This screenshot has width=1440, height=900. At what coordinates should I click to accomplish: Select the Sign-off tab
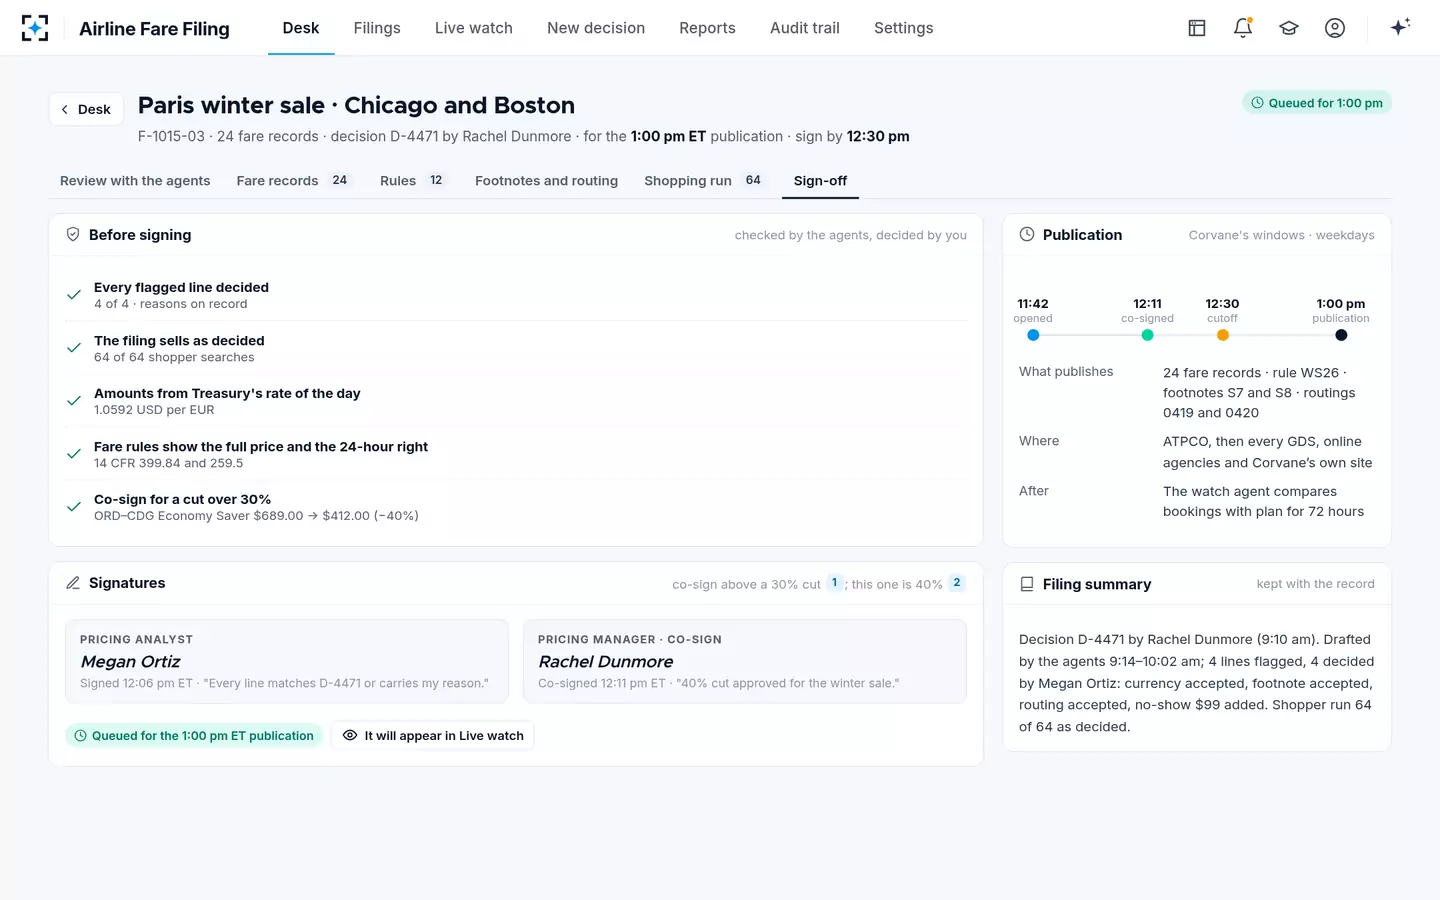click(820, 181)
